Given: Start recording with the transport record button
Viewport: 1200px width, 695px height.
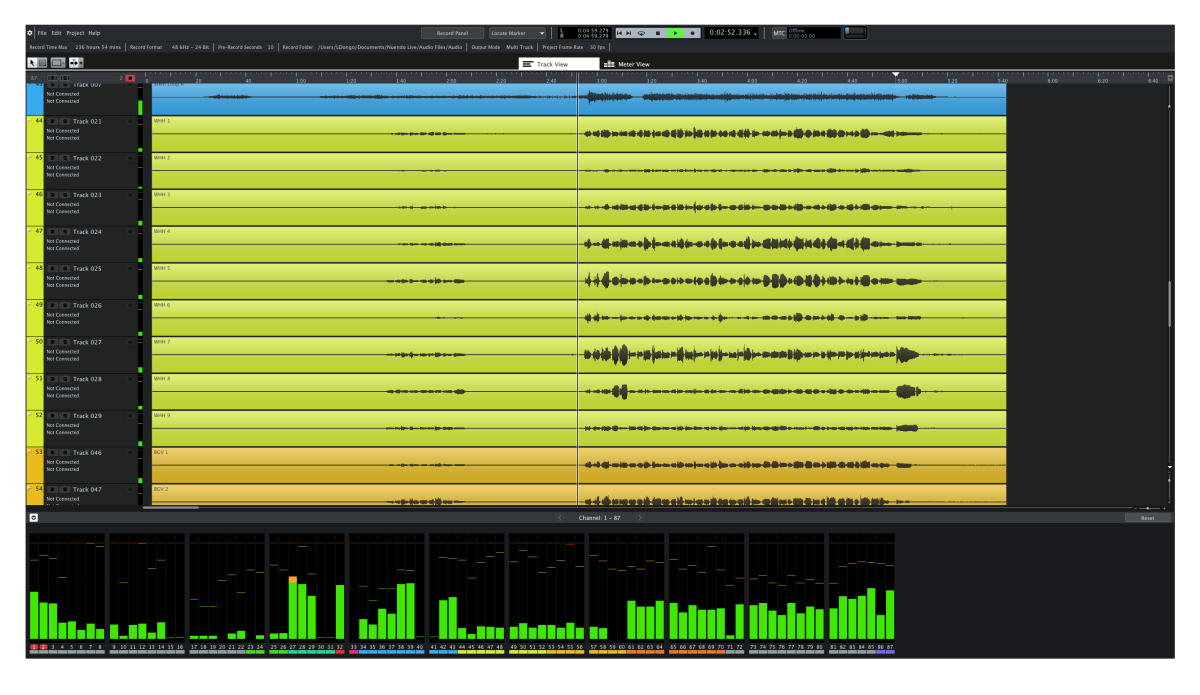Looking at the screenshot, I should point(692,33).
